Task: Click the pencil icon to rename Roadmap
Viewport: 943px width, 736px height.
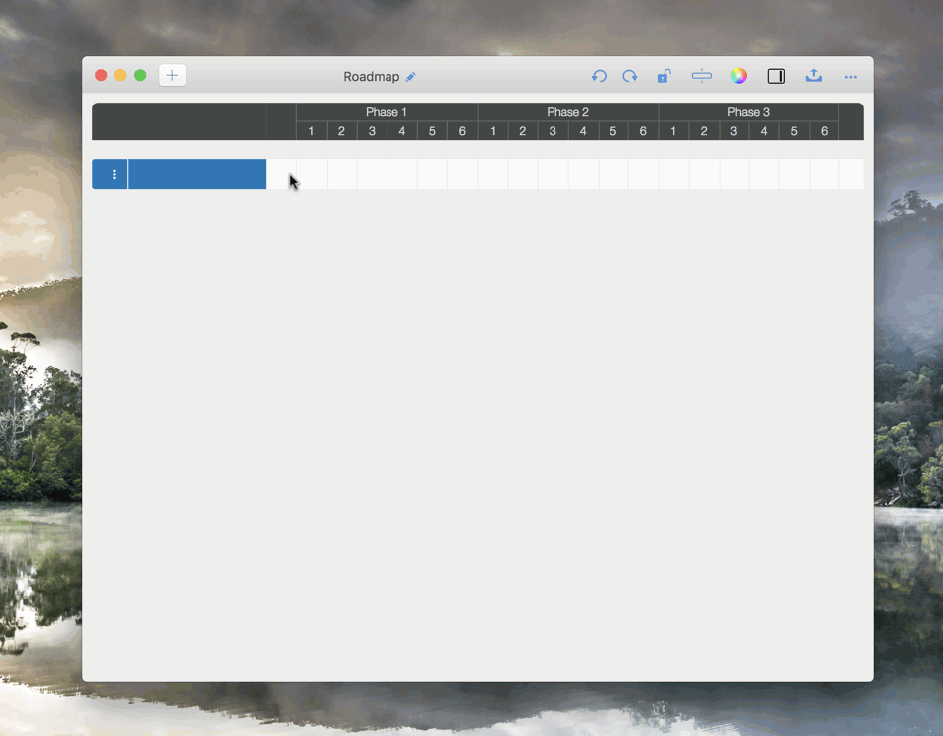Action: pyautogui.click(x=411, y=77)
